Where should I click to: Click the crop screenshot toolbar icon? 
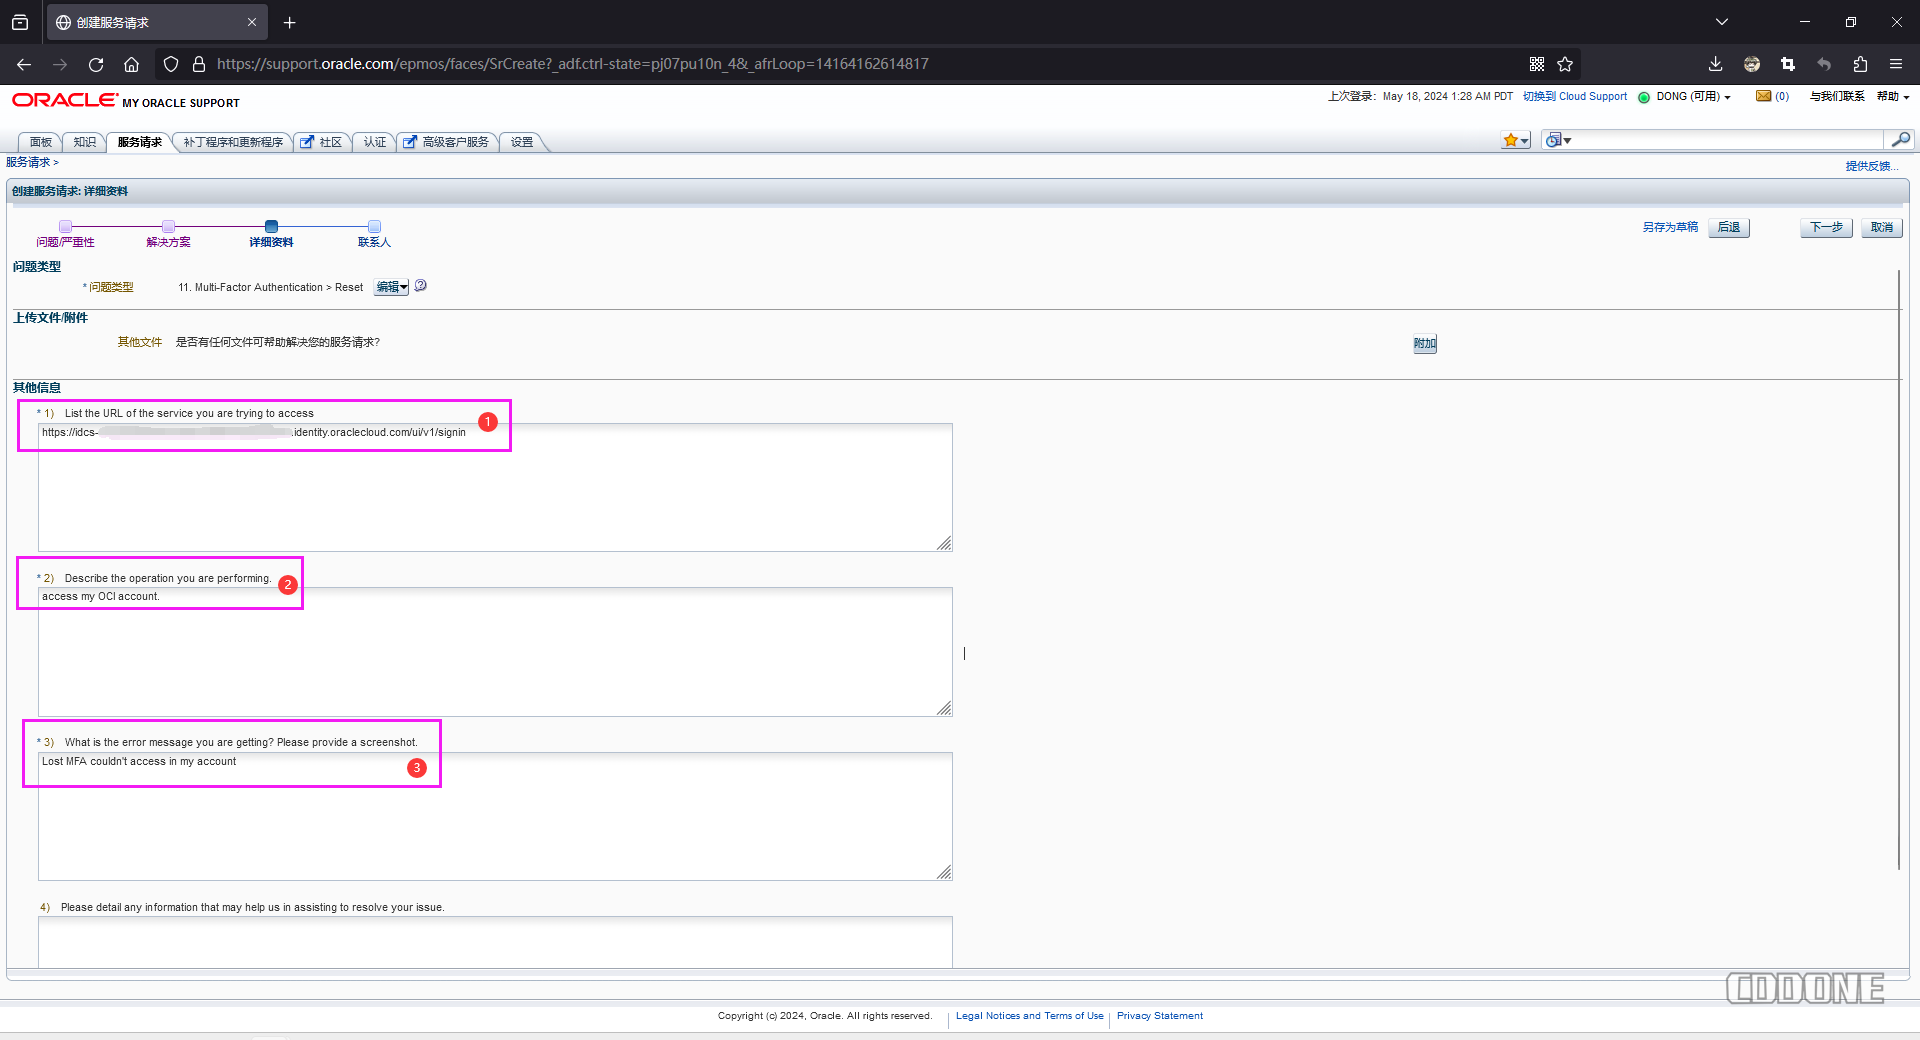point(1788,64)
